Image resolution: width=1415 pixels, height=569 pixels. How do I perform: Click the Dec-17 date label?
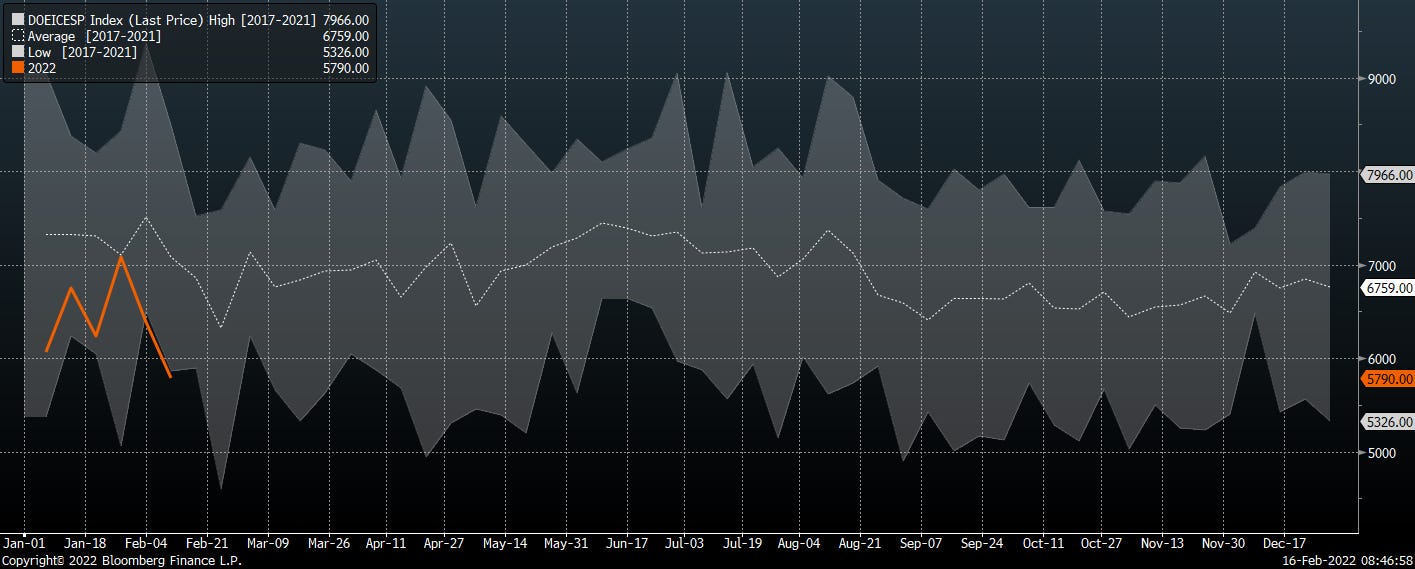[x=1283, y=544]
